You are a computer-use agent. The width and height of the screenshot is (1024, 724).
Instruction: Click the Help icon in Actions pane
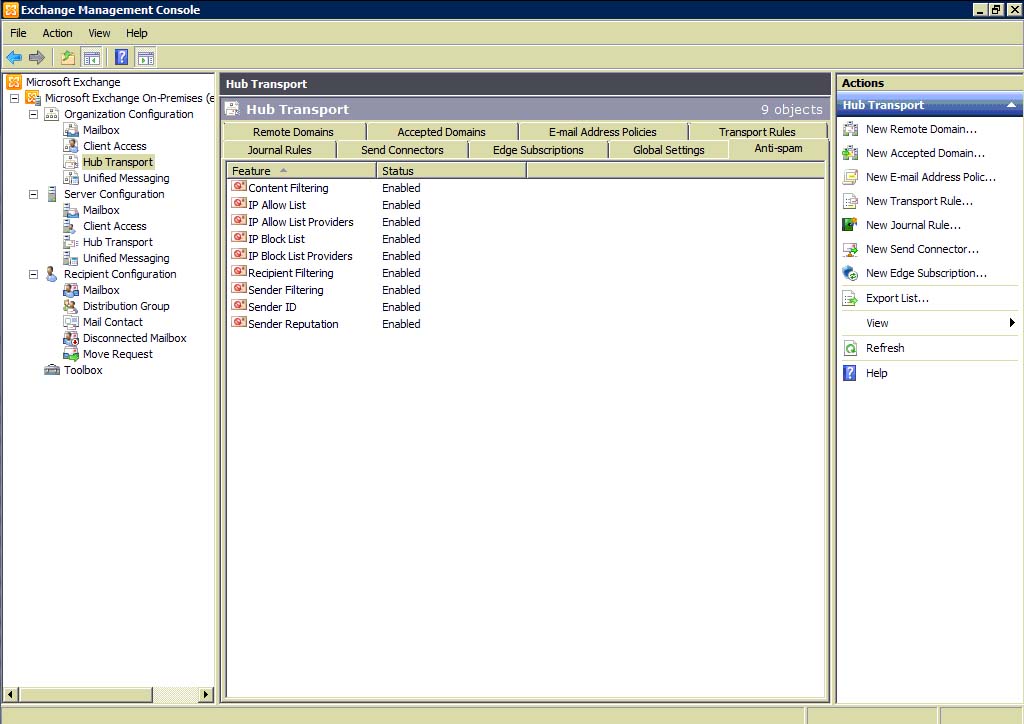click(x=850, y=373)
